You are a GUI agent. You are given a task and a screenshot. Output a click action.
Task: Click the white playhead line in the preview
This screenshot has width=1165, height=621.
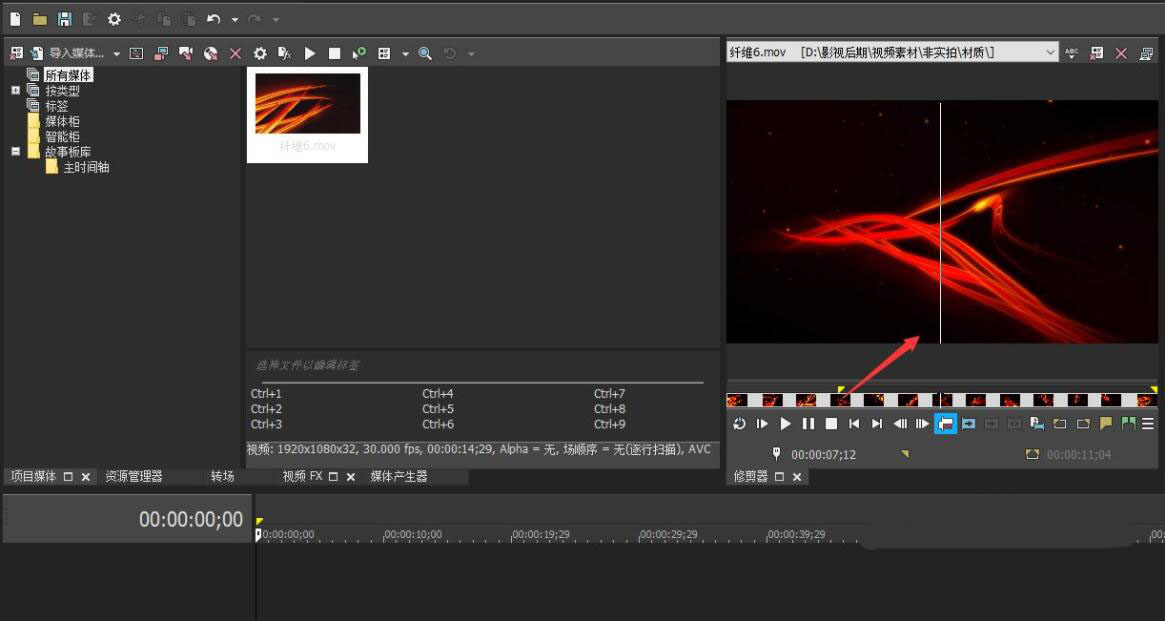[941, 220]
